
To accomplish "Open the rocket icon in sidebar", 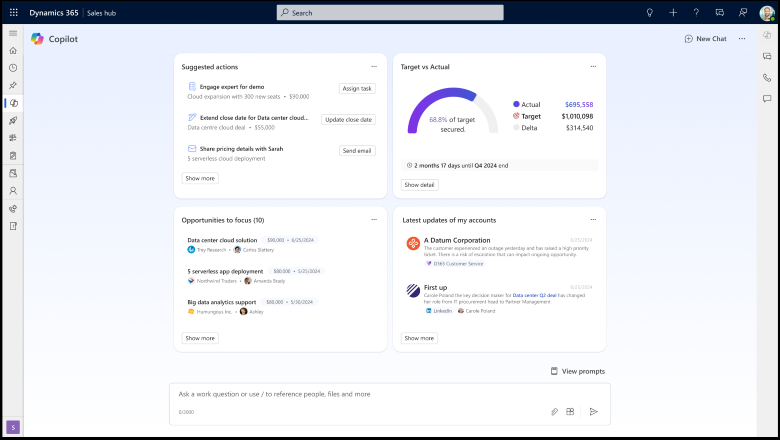I will 13,120.
